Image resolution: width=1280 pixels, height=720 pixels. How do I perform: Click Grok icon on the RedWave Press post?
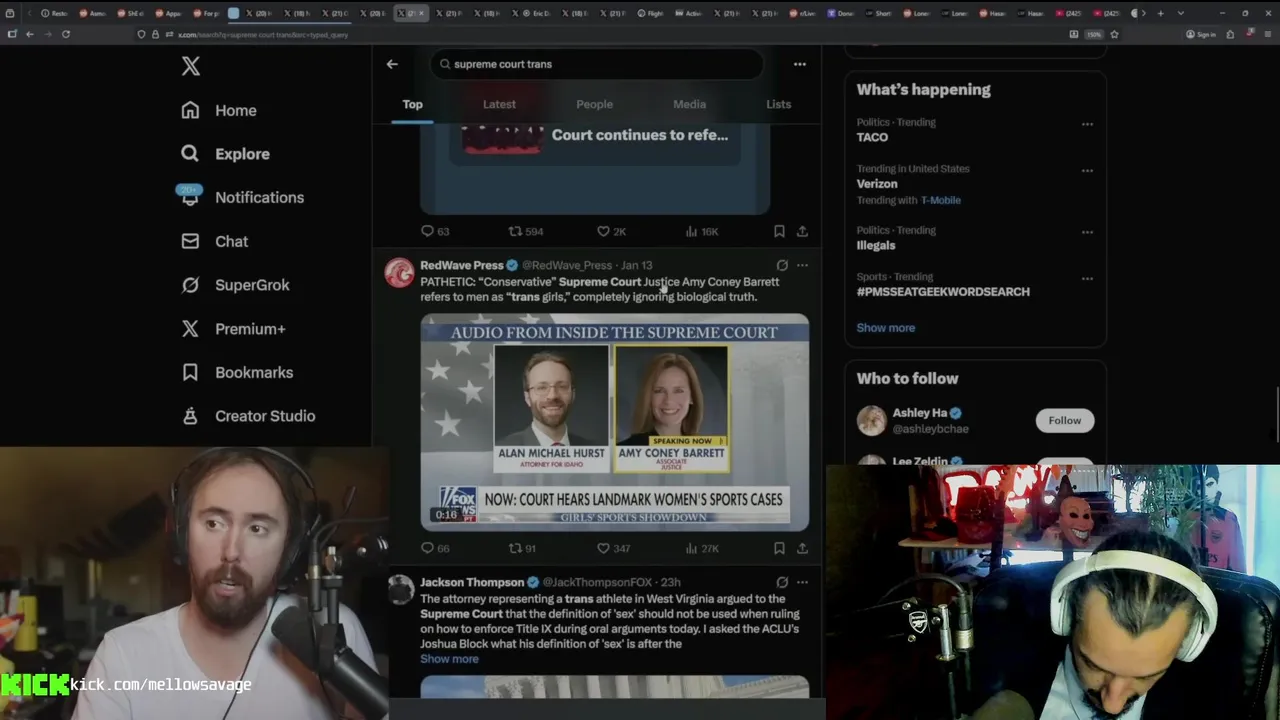pyautogui.click(x=782, y=265)
